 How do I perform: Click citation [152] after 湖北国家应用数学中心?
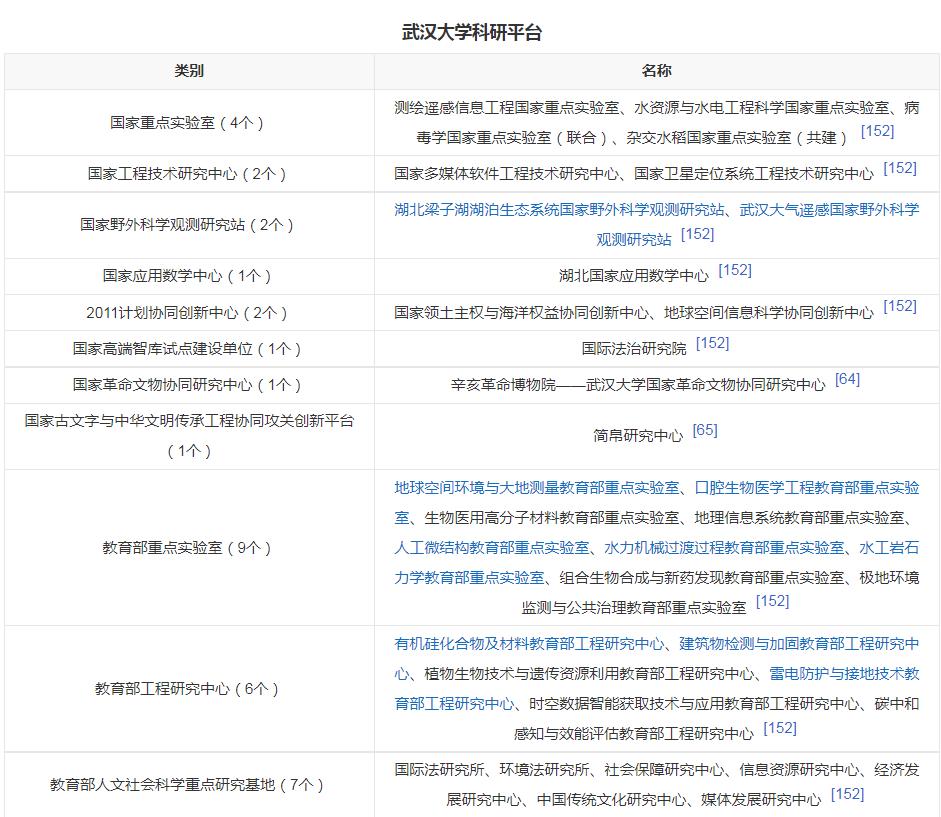(735, 270)
